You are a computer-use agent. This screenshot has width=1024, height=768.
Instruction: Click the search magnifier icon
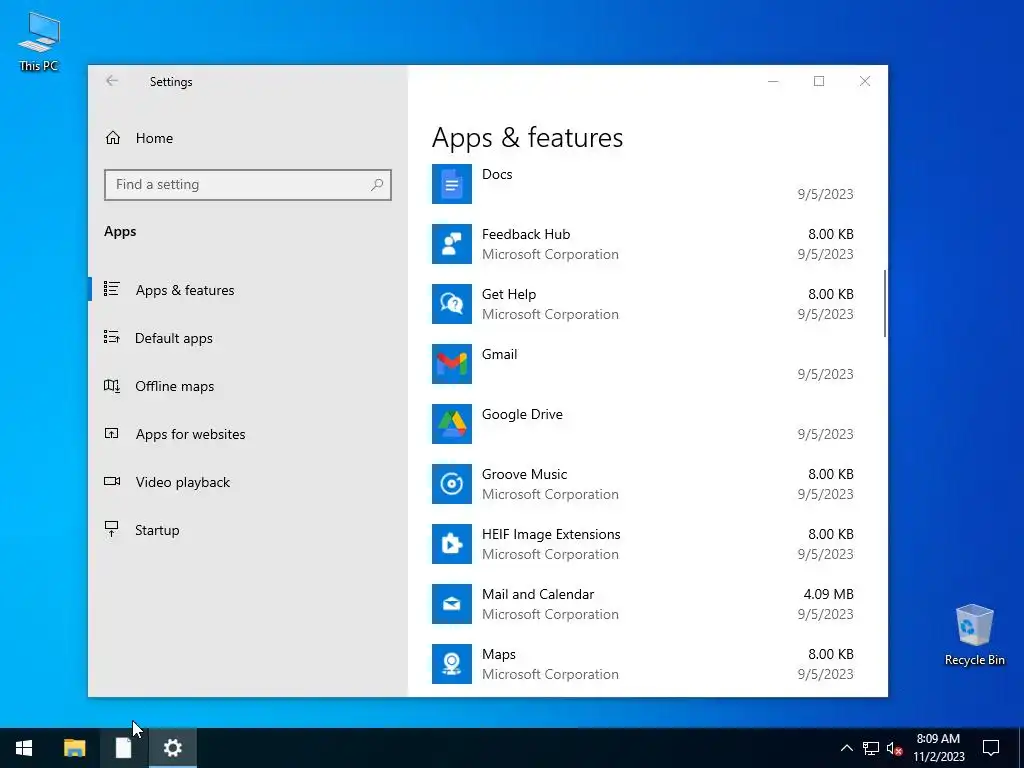[377, 185]
